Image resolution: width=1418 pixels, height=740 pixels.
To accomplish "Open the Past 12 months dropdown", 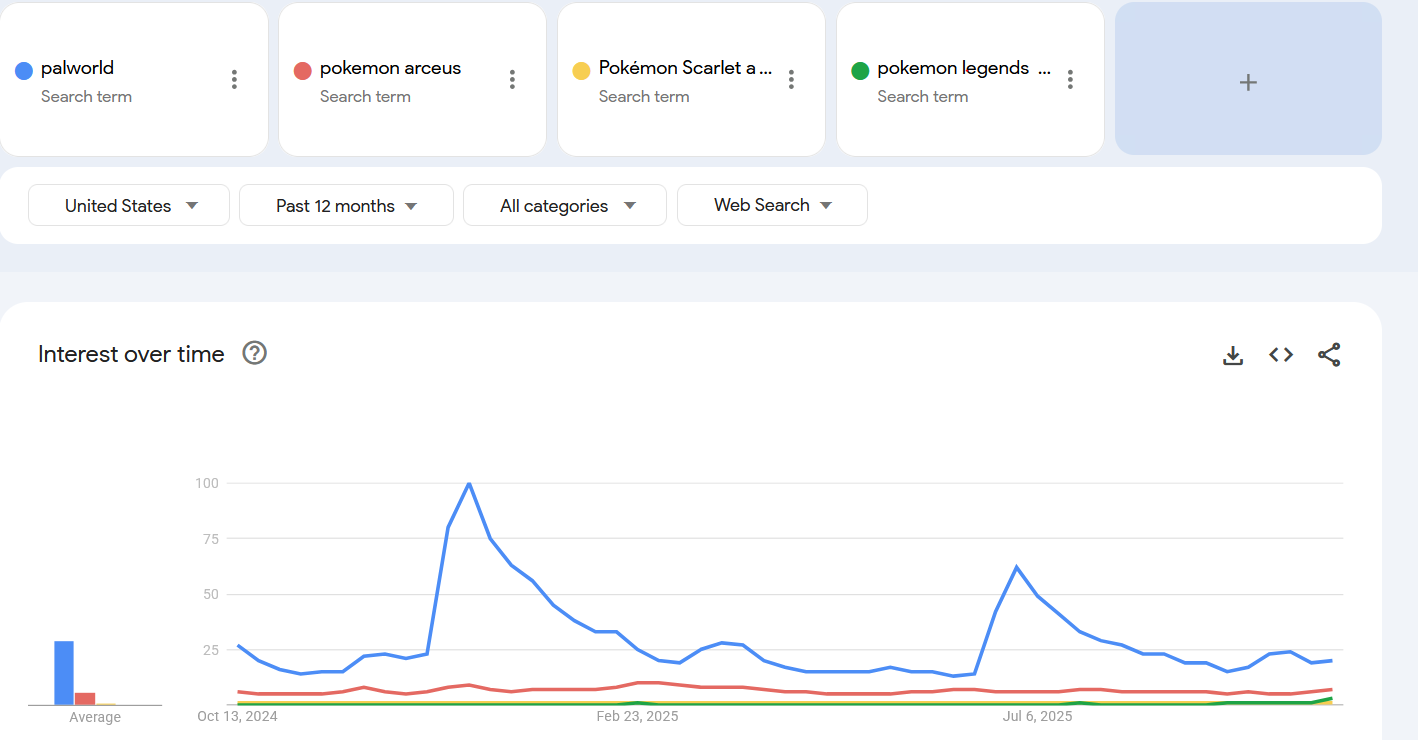I will tap(346, 206).
